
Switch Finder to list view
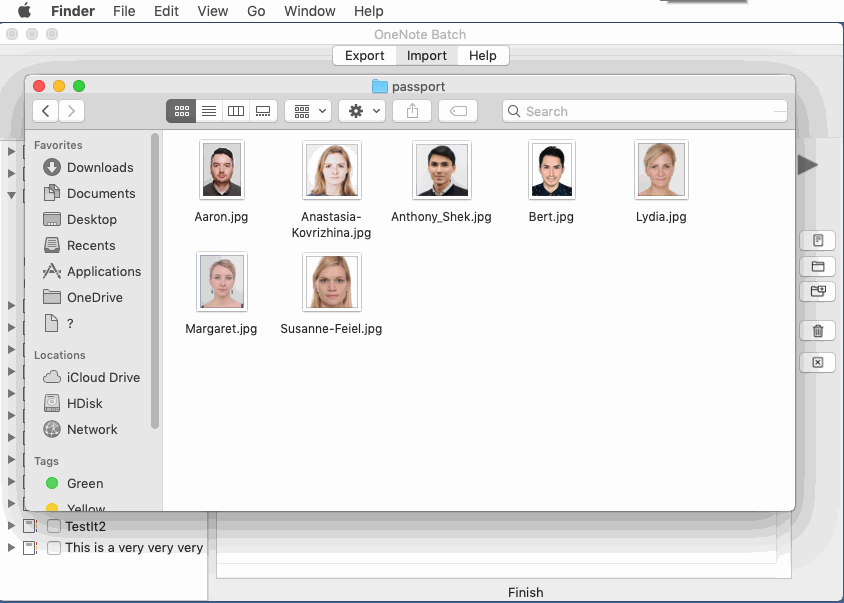(x=209, y=111)
